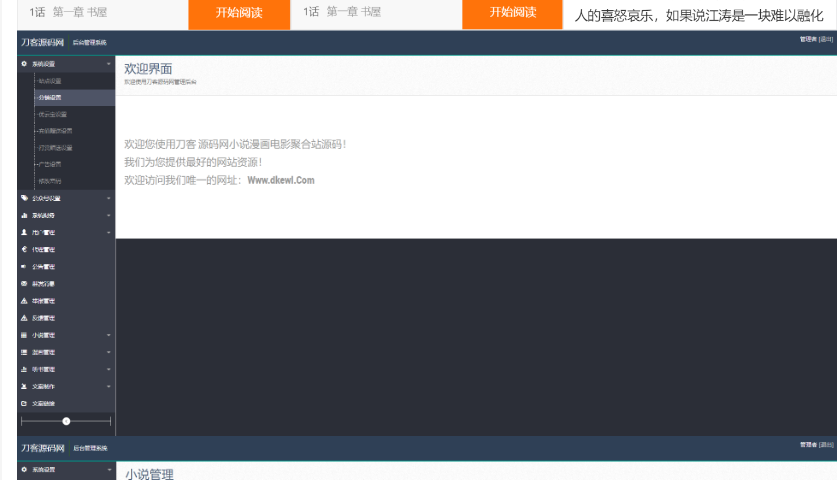This screenshot has height=480, width=837.
Task: Click the euro icon for 代理管理
Action: [24, 249]
